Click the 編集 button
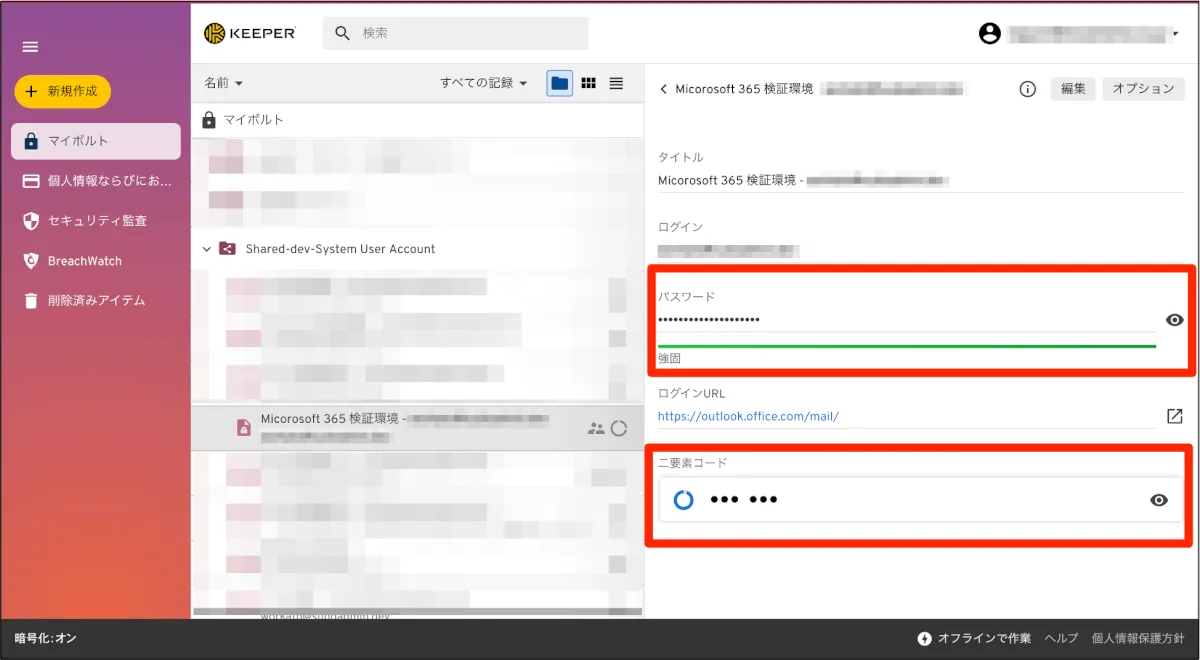The width and height of the screenshot is (1200, 660). [1073, 89]
